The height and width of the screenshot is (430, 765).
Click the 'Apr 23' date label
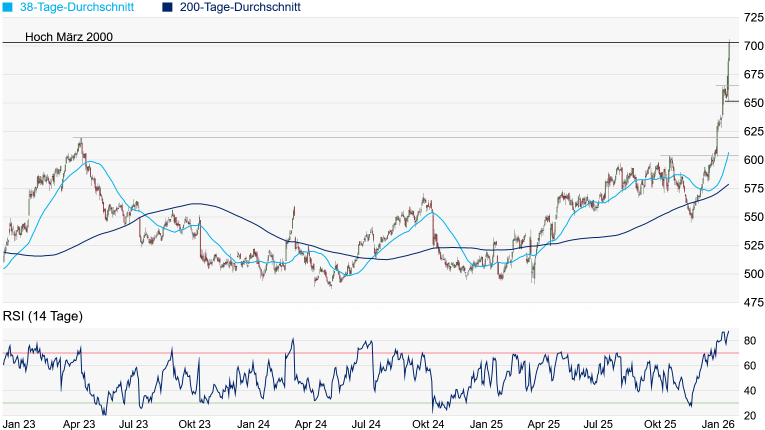pos(78,424)
